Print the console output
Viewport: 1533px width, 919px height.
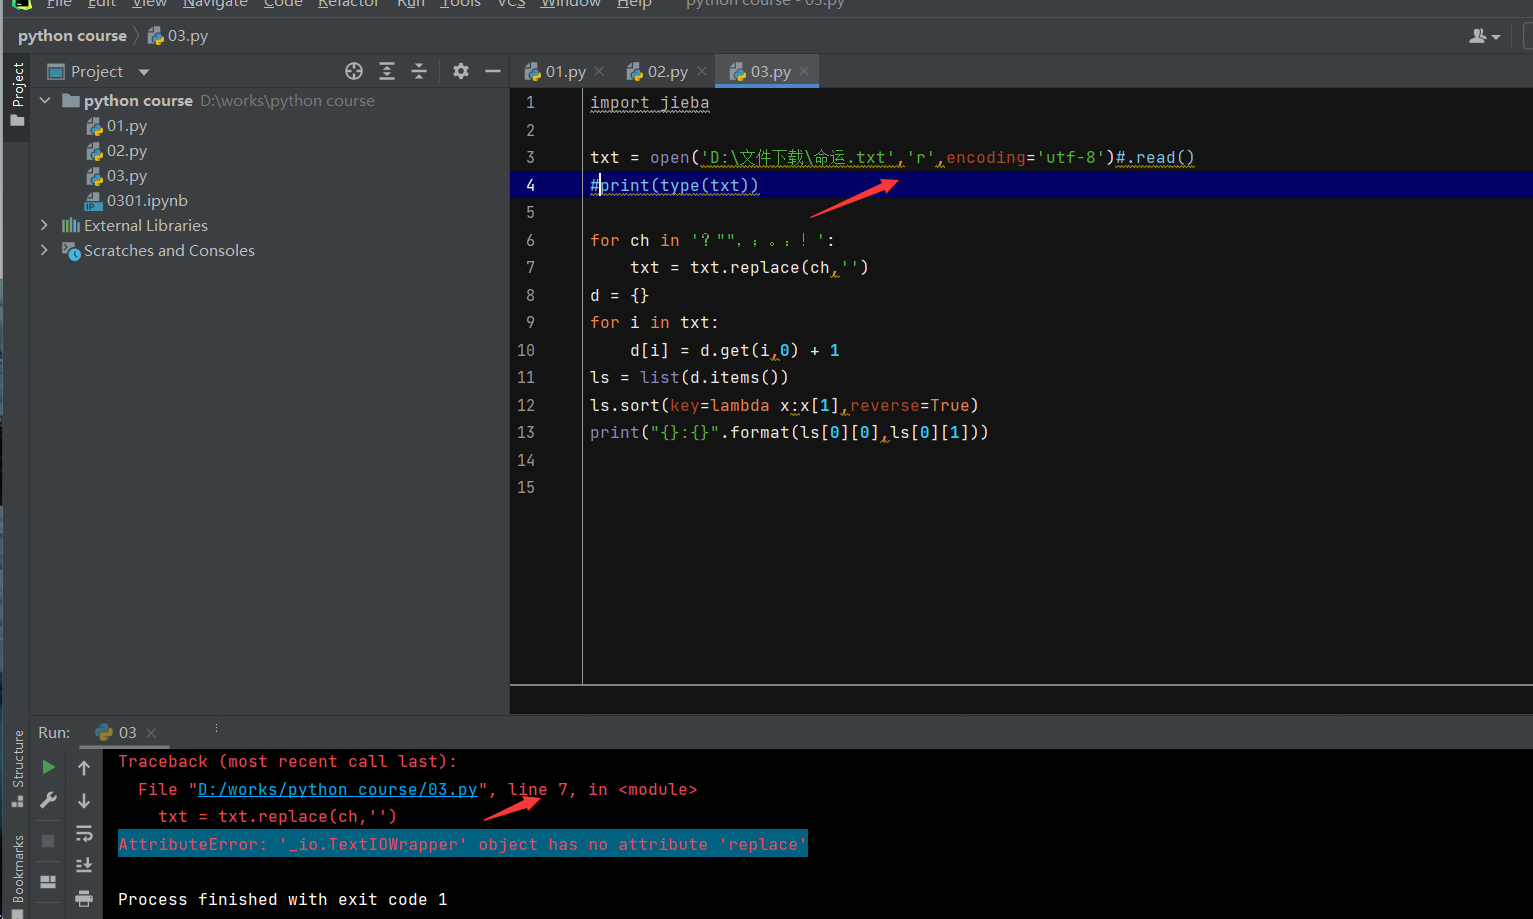[x=85, y=898]
